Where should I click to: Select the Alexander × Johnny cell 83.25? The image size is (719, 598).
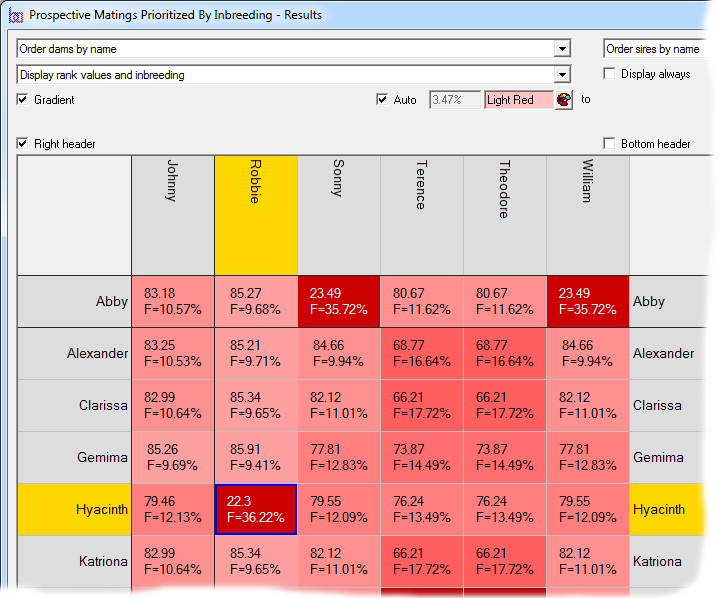[173, 354]
